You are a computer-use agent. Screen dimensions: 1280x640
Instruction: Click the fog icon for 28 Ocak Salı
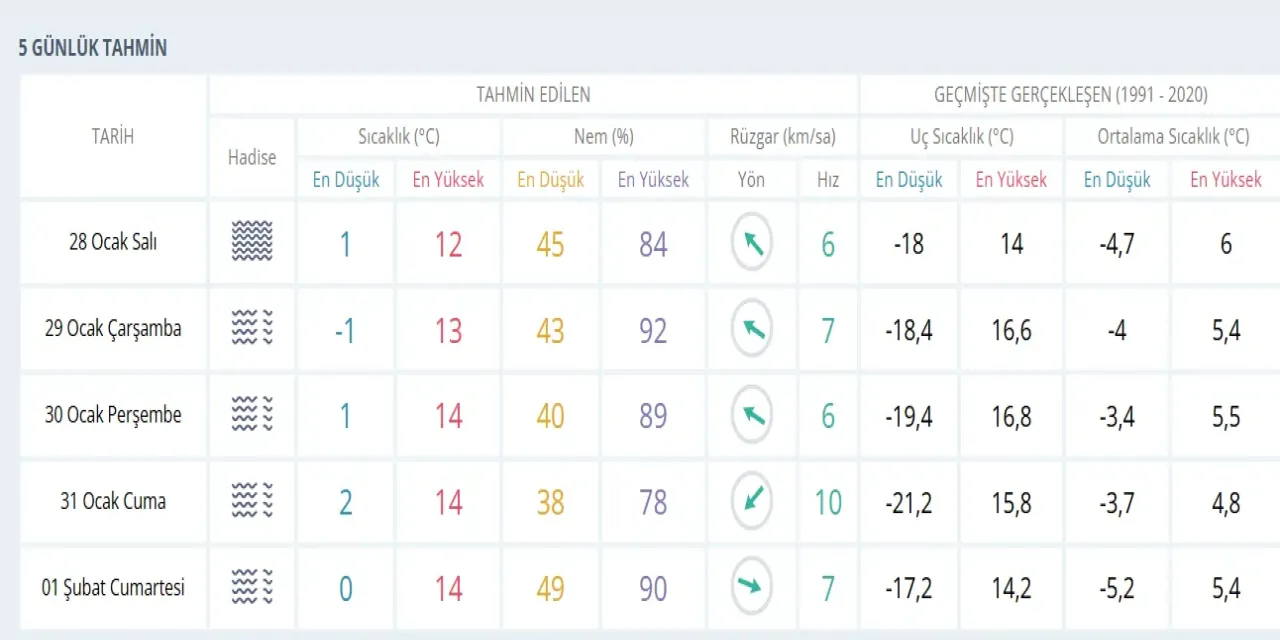(x=252, y=243)
